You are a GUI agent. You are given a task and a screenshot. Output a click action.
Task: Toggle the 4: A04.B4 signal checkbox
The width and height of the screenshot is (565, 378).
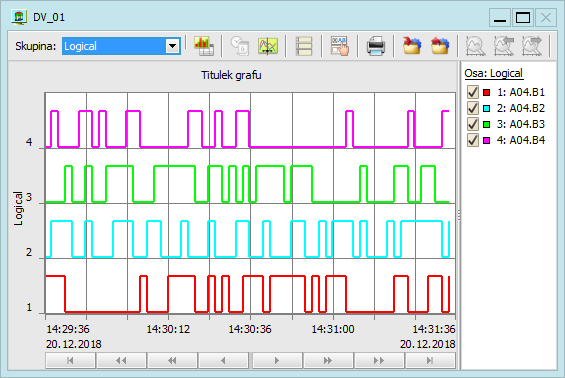[472, 140]
